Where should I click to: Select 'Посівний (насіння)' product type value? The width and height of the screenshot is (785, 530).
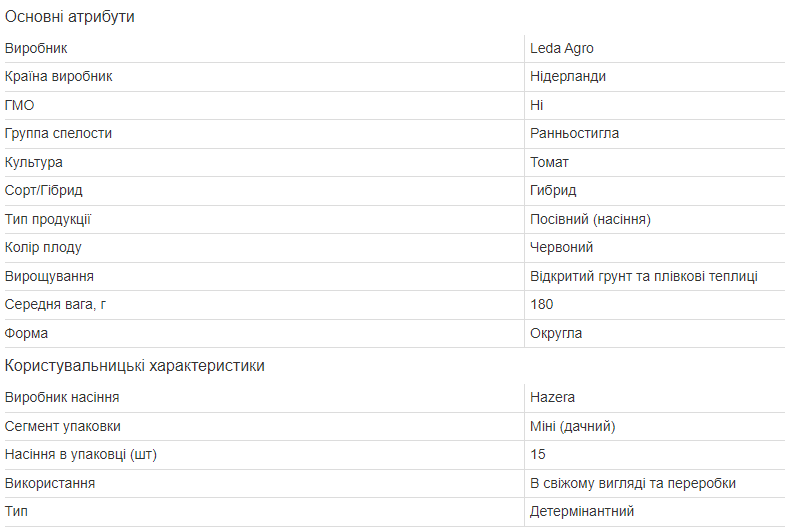[590, 220]
